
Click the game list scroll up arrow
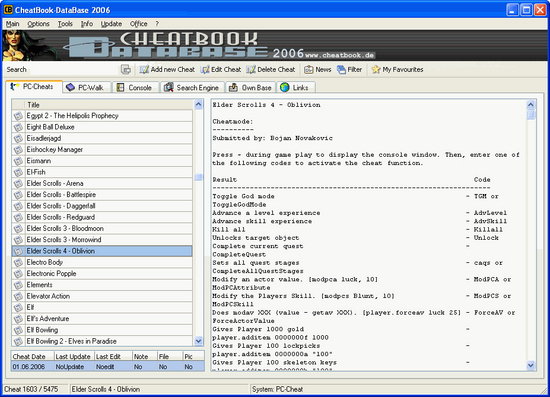click(x=199, y=105)
